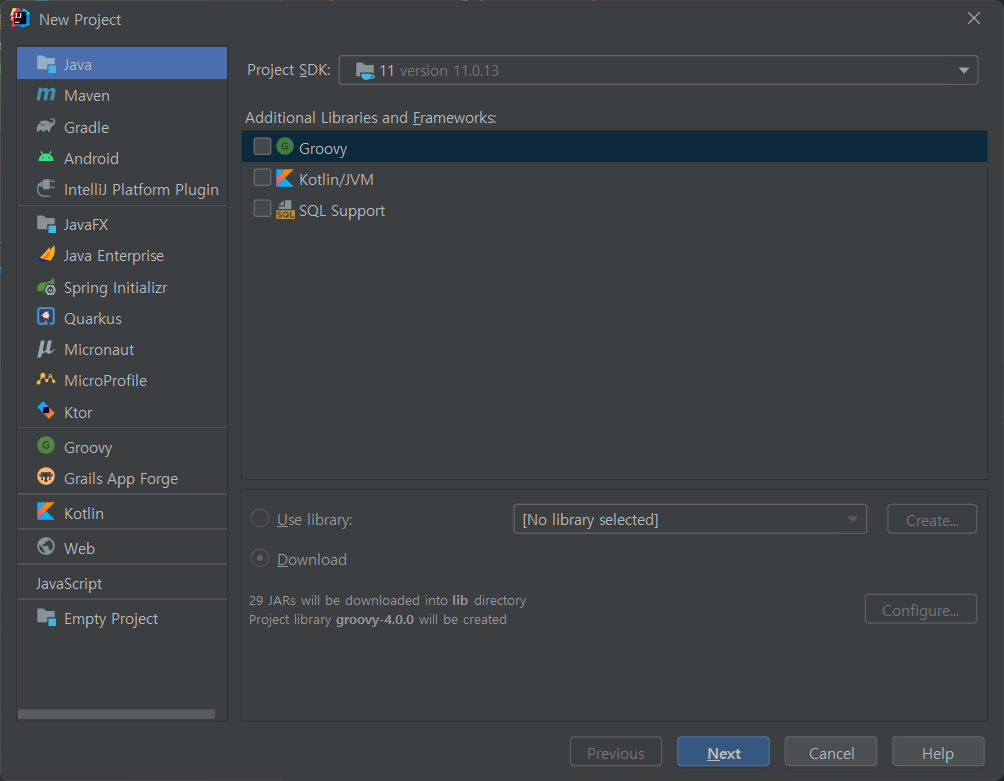Click the Create... library button
This screenshot has height=781, width=1004.
pyautogui.click(x=932, y=519)
